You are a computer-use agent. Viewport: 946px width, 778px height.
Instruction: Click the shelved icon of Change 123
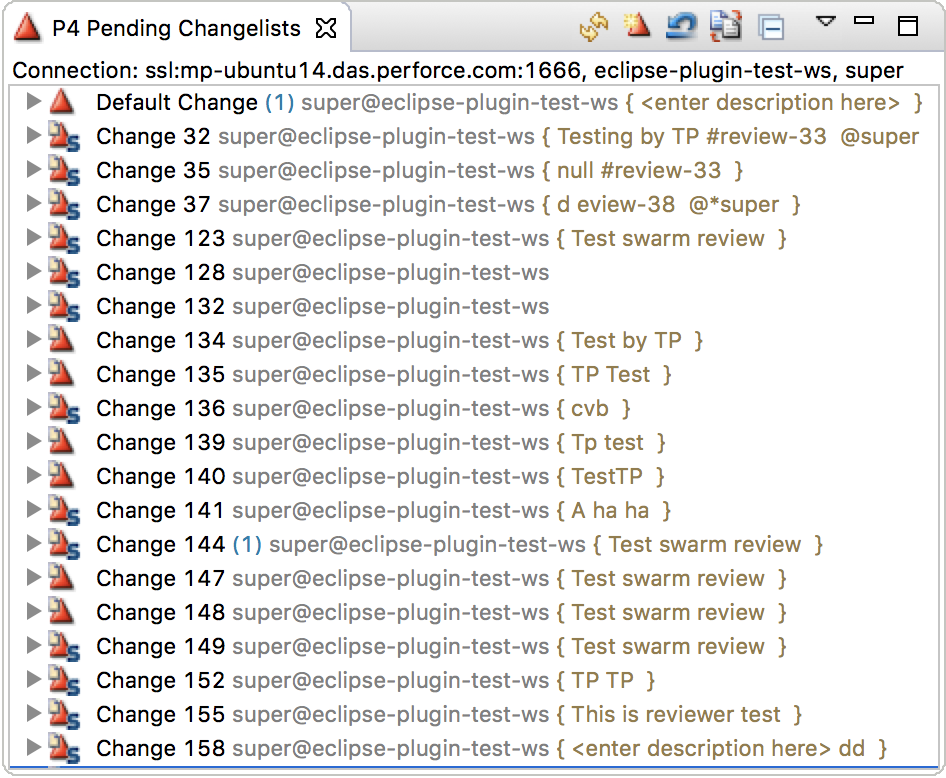(64, 239)
